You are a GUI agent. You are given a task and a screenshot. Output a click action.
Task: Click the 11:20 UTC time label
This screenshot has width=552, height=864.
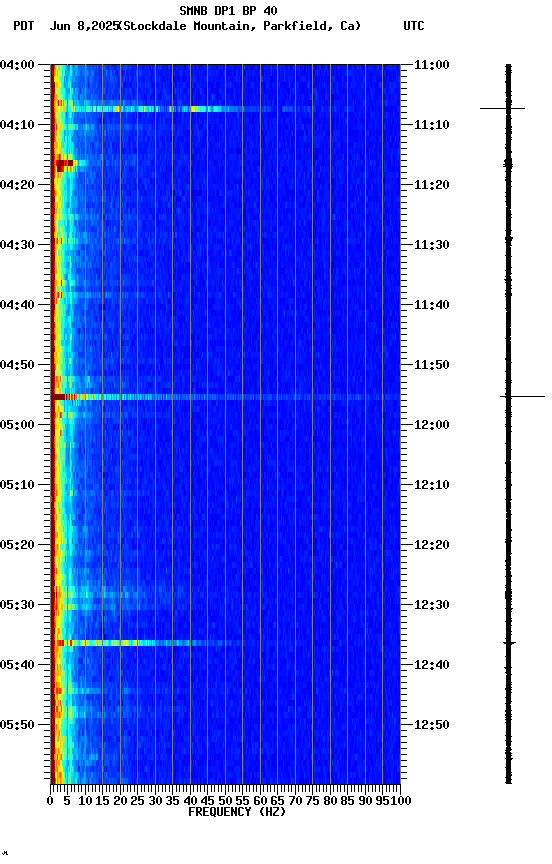click(x=432, y=185)
